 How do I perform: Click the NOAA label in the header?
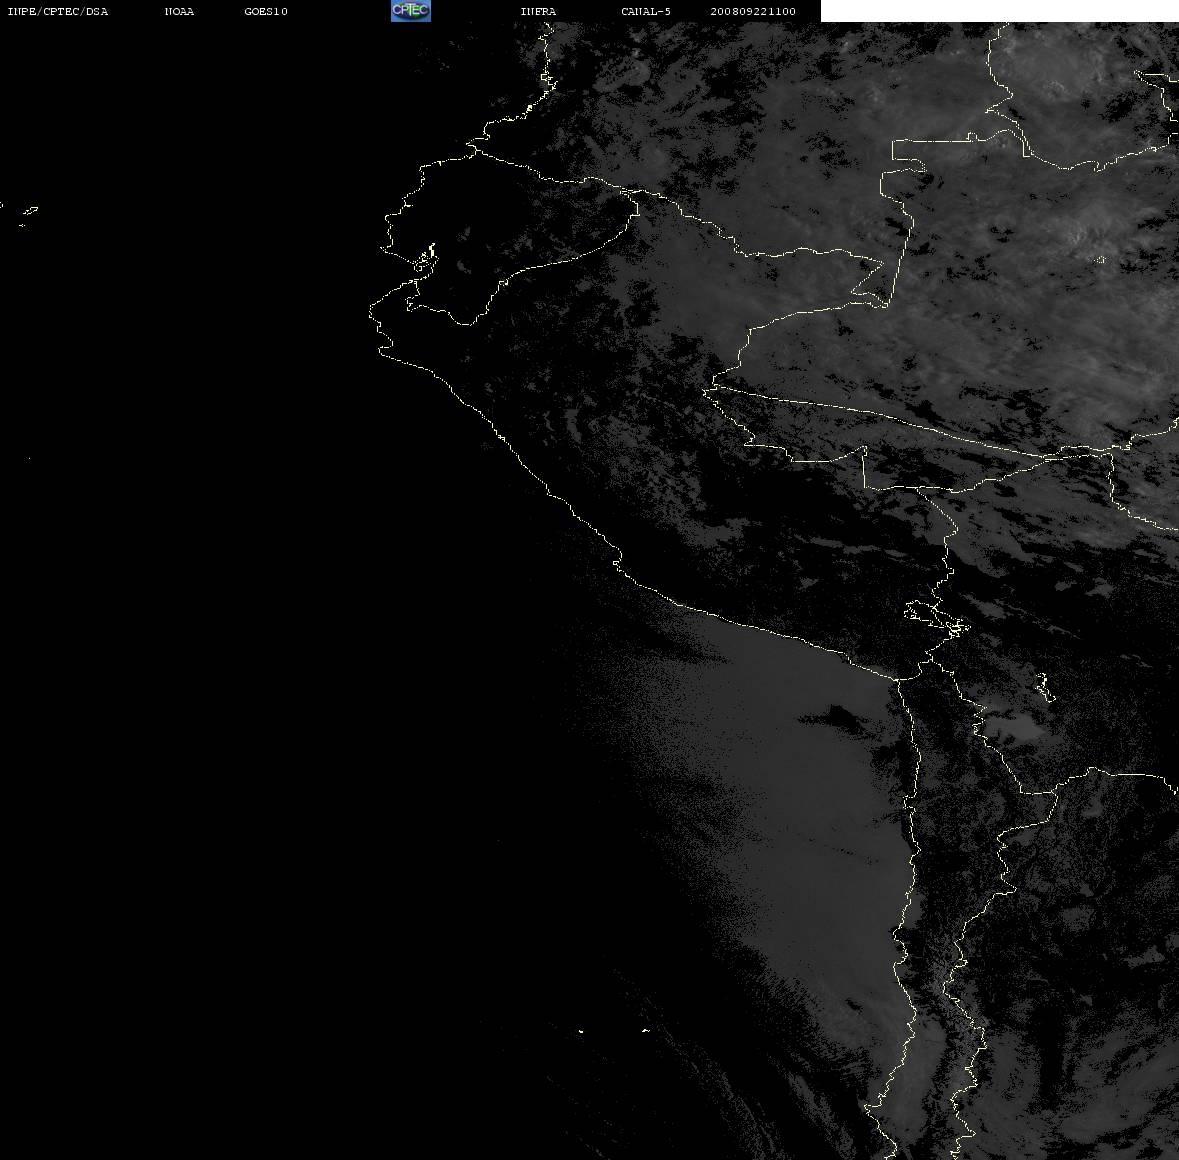click(x=179, y=11)
